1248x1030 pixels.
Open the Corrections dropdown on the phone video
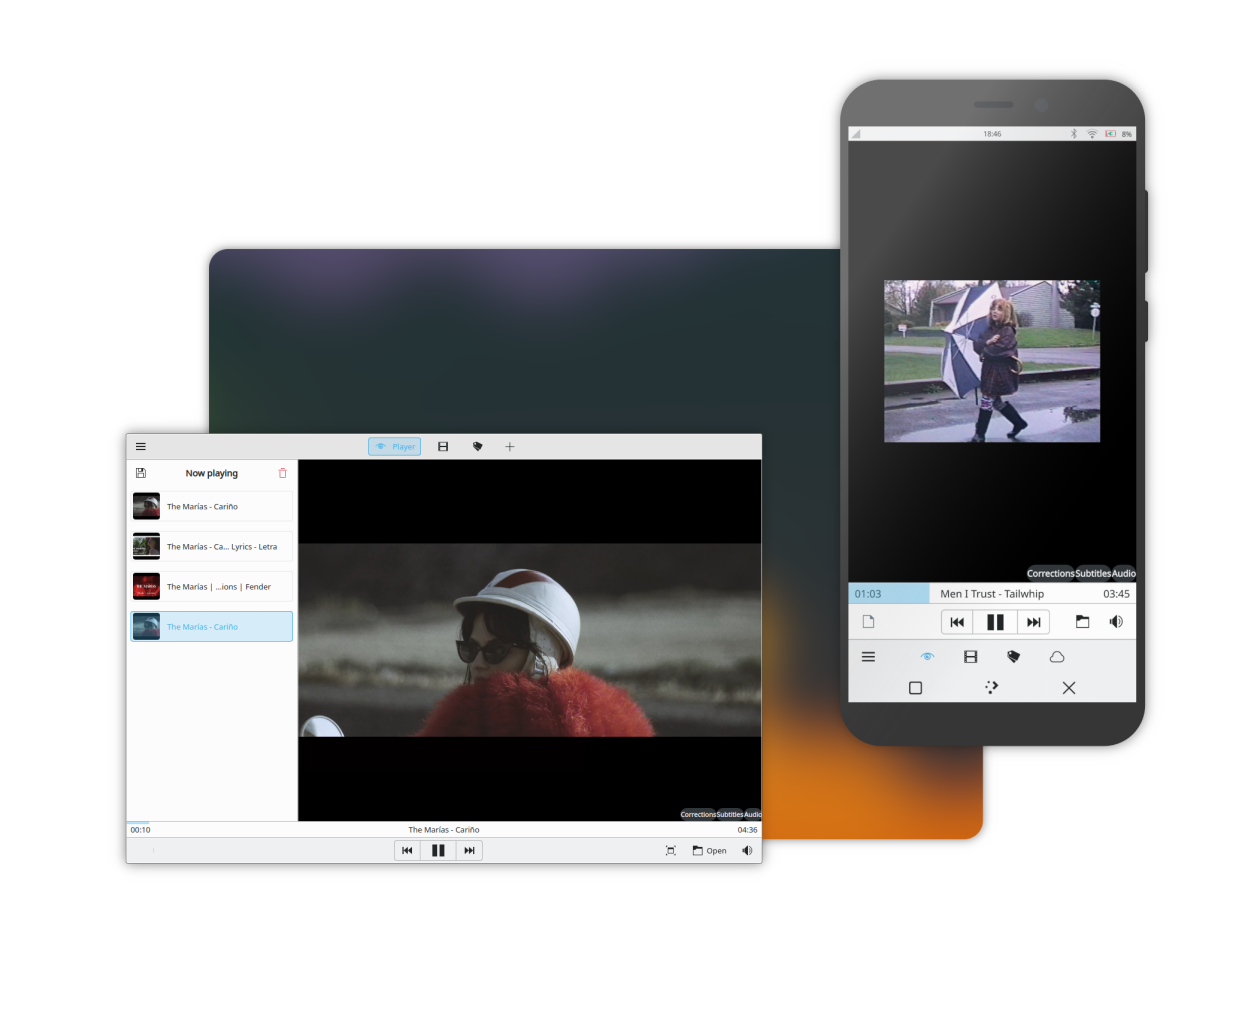pyautogui.click(x=1050, y=574)
